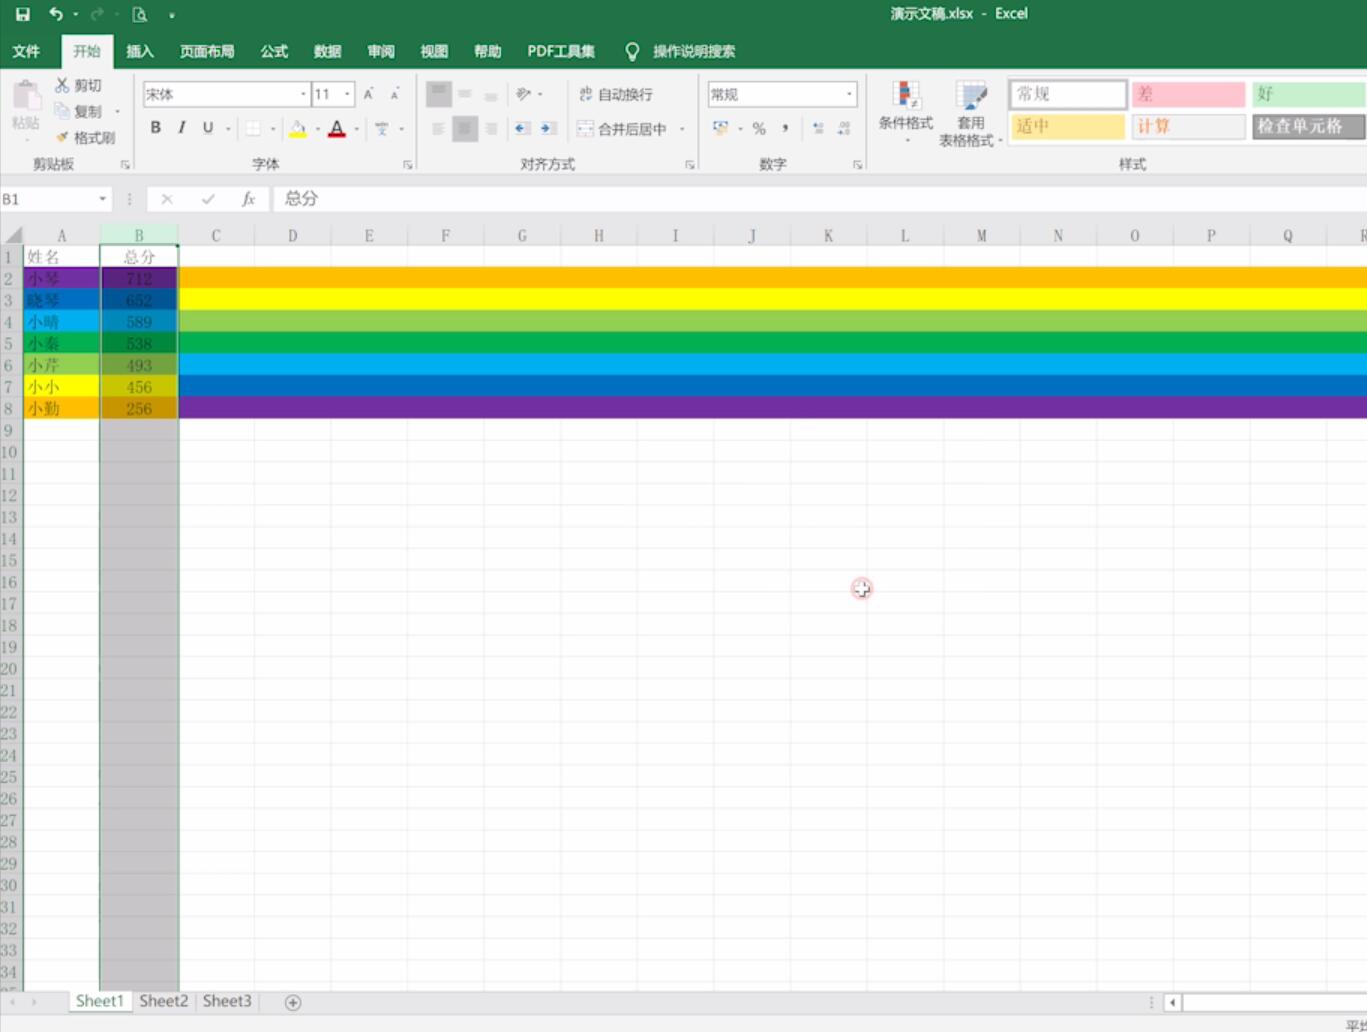This screenshot has height=1032, width=1367.
Task: Switch to the 插入 ribbon tab
Action: [140, 51]
